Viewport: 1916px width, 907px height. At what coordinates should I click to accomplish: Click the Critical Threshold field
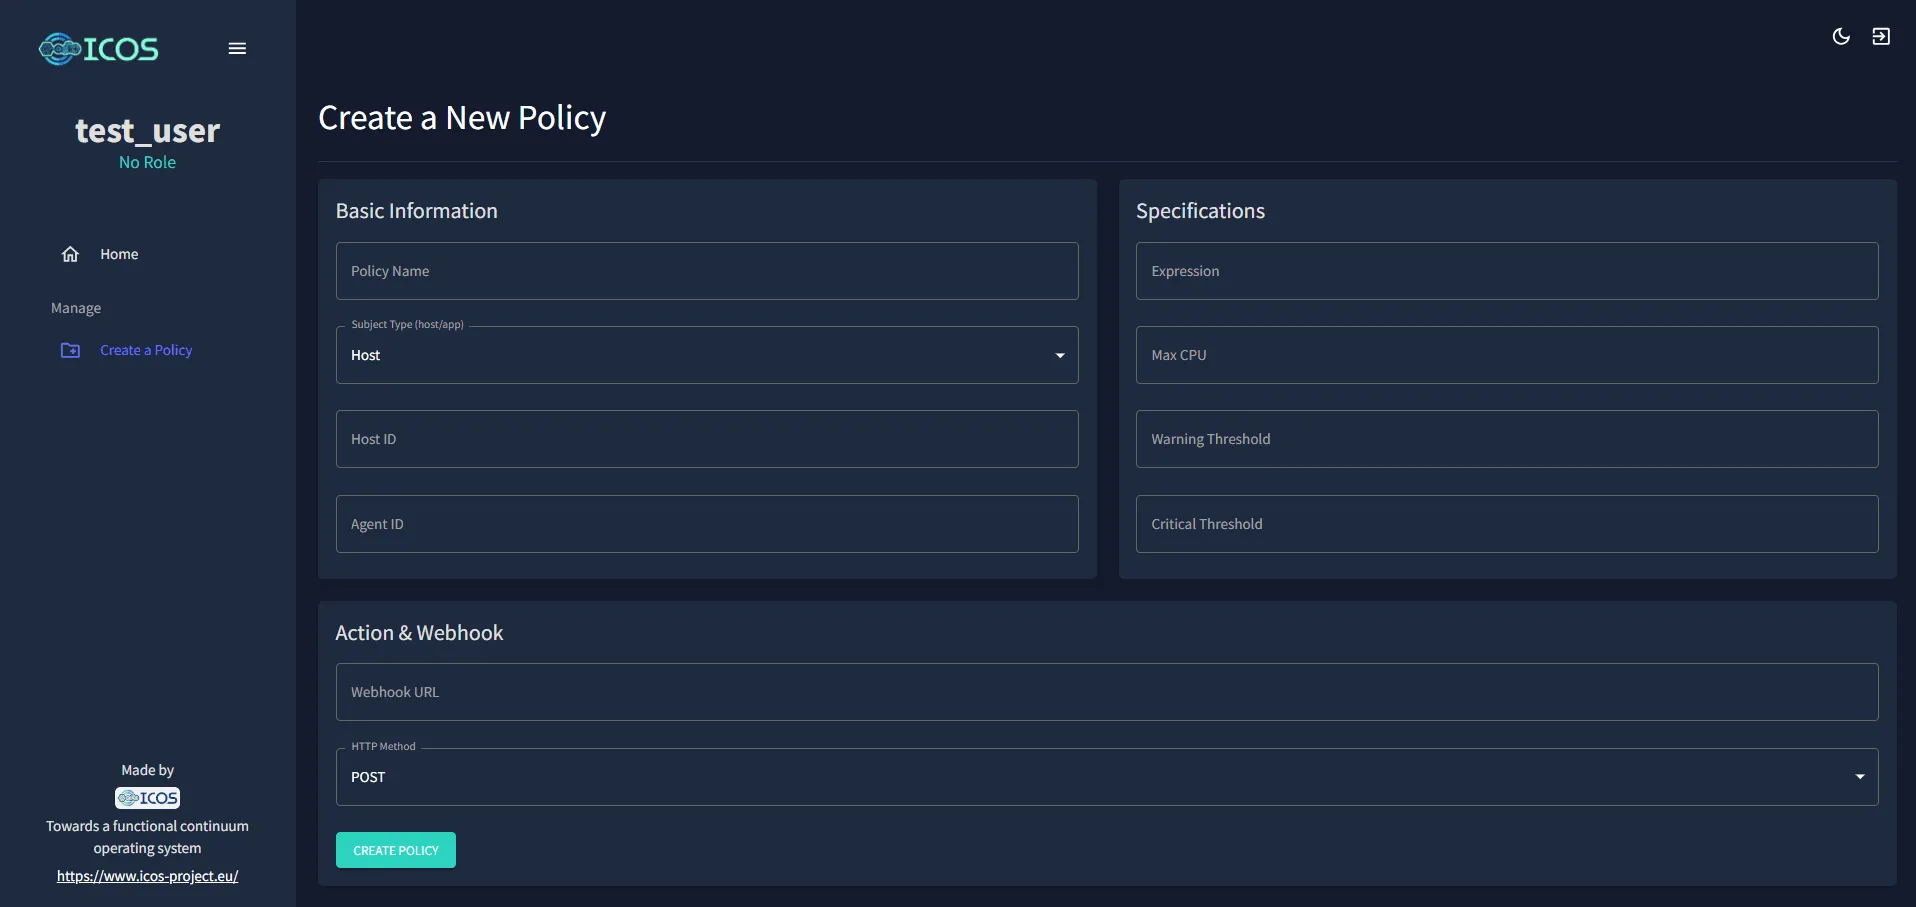[x=1507, y=524]
